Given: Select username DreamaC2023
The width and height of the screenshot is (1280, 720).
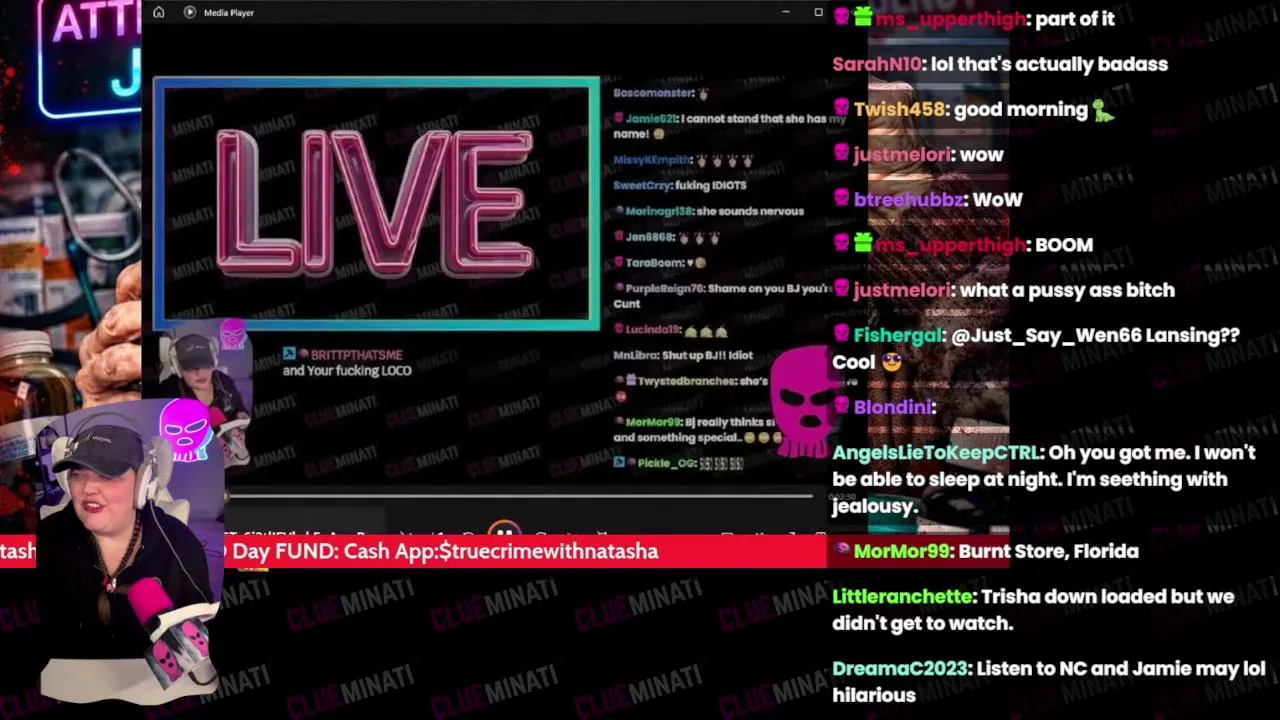Looking at the screenshot, I should (899, 668).
